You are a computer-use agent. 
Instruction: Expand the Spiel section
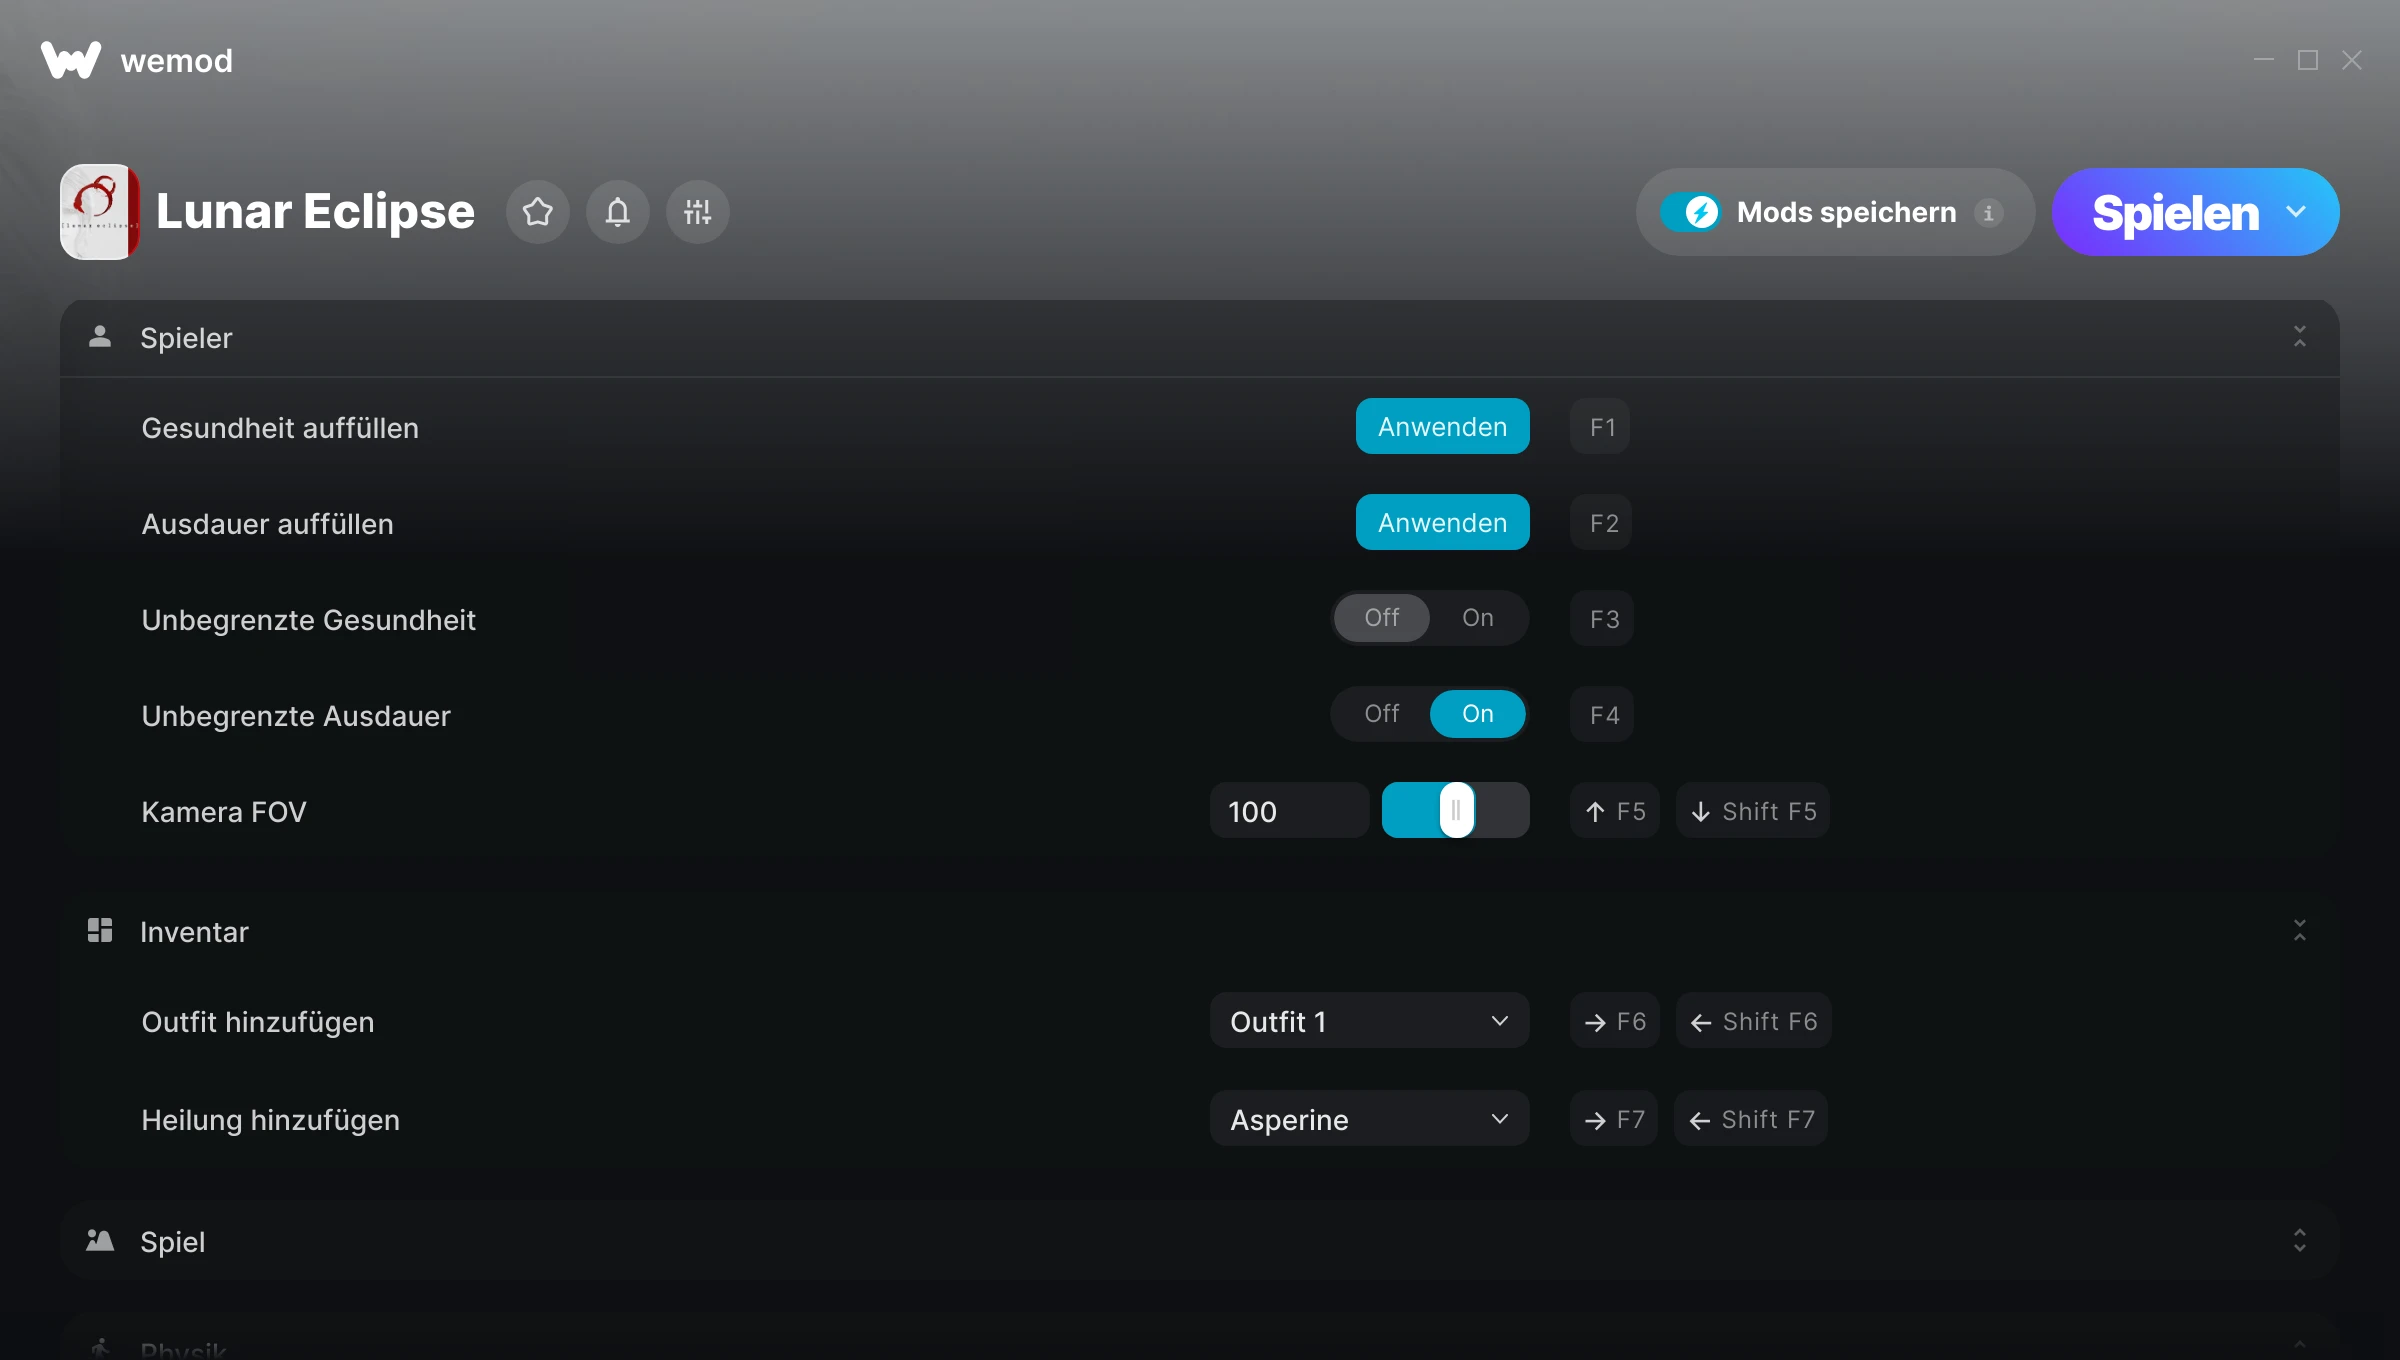click(x=2299, y=1241)
